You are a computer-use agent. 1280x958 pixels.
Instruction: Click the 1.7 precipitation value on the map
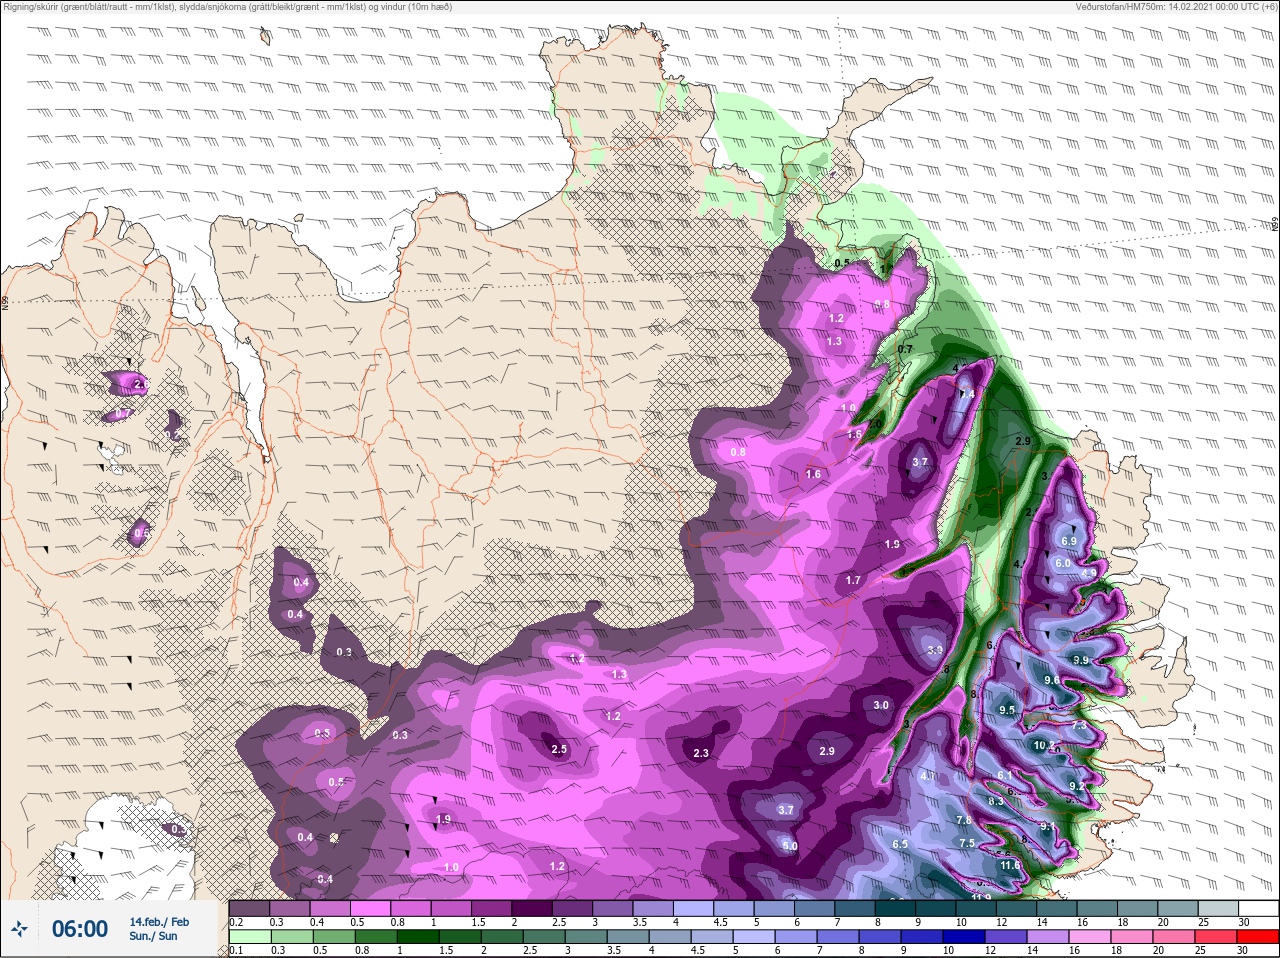[853, 581]
